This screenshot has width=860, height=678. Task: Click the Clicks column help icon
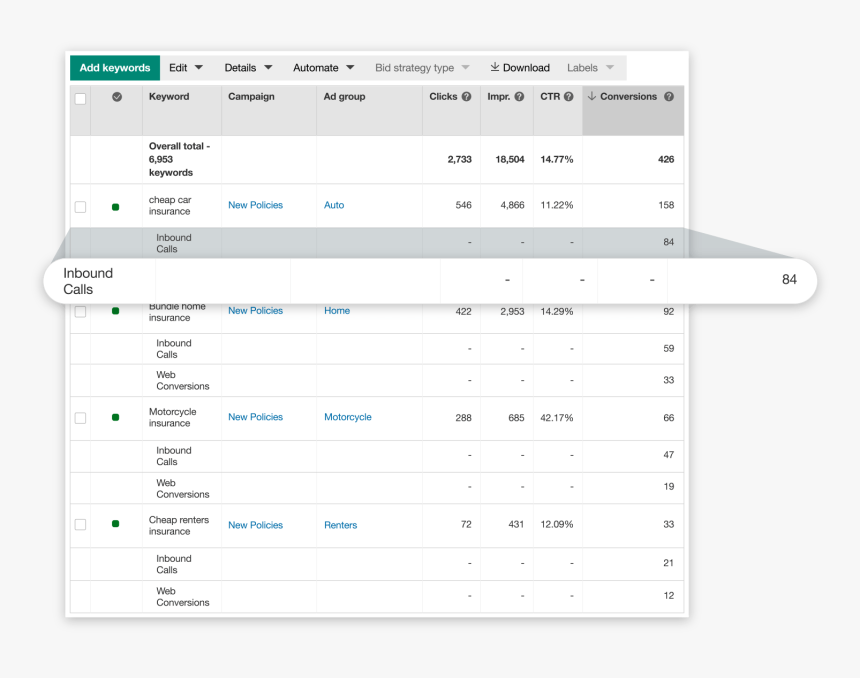coord(466,97)
